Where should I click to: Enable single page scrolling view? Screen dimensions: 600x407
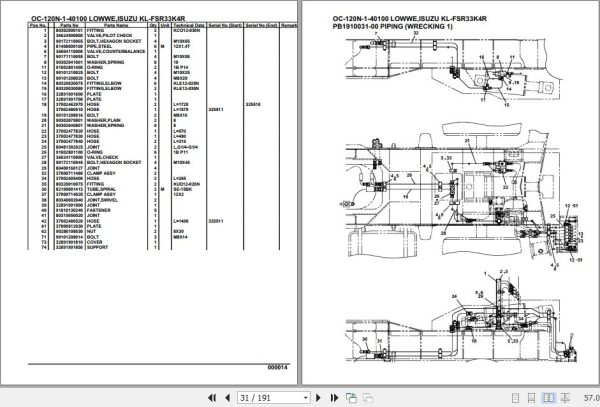pyautogui.click(x=532, y=398)
